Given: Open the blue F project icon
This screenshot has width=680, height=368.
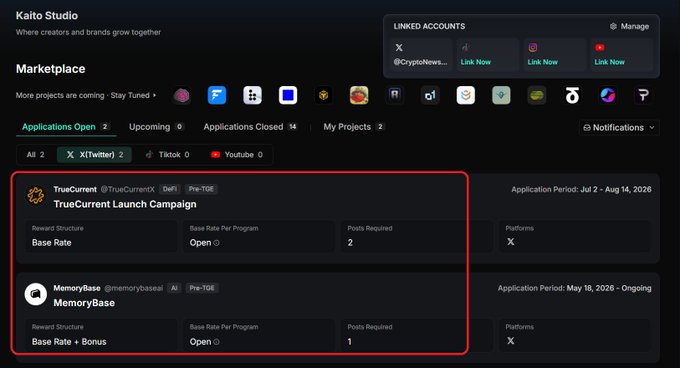Looking at the screenshot, I should tap(217, 95).
